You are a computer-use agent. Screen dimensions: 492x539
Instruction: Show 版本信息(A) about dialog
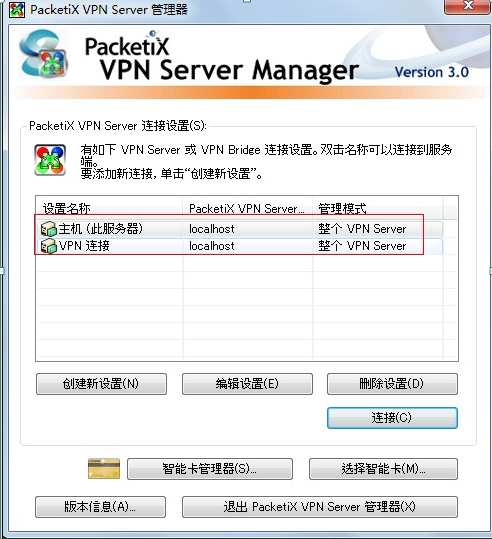point(100,507)
